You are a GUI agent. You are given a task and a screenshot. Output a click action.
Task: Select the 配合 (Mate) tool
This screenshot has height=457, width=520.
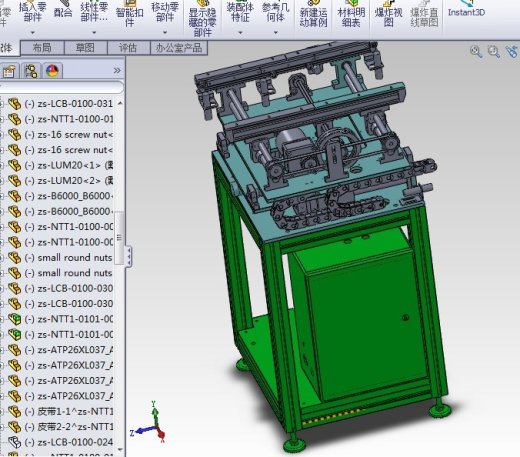[x=63, y=10]
